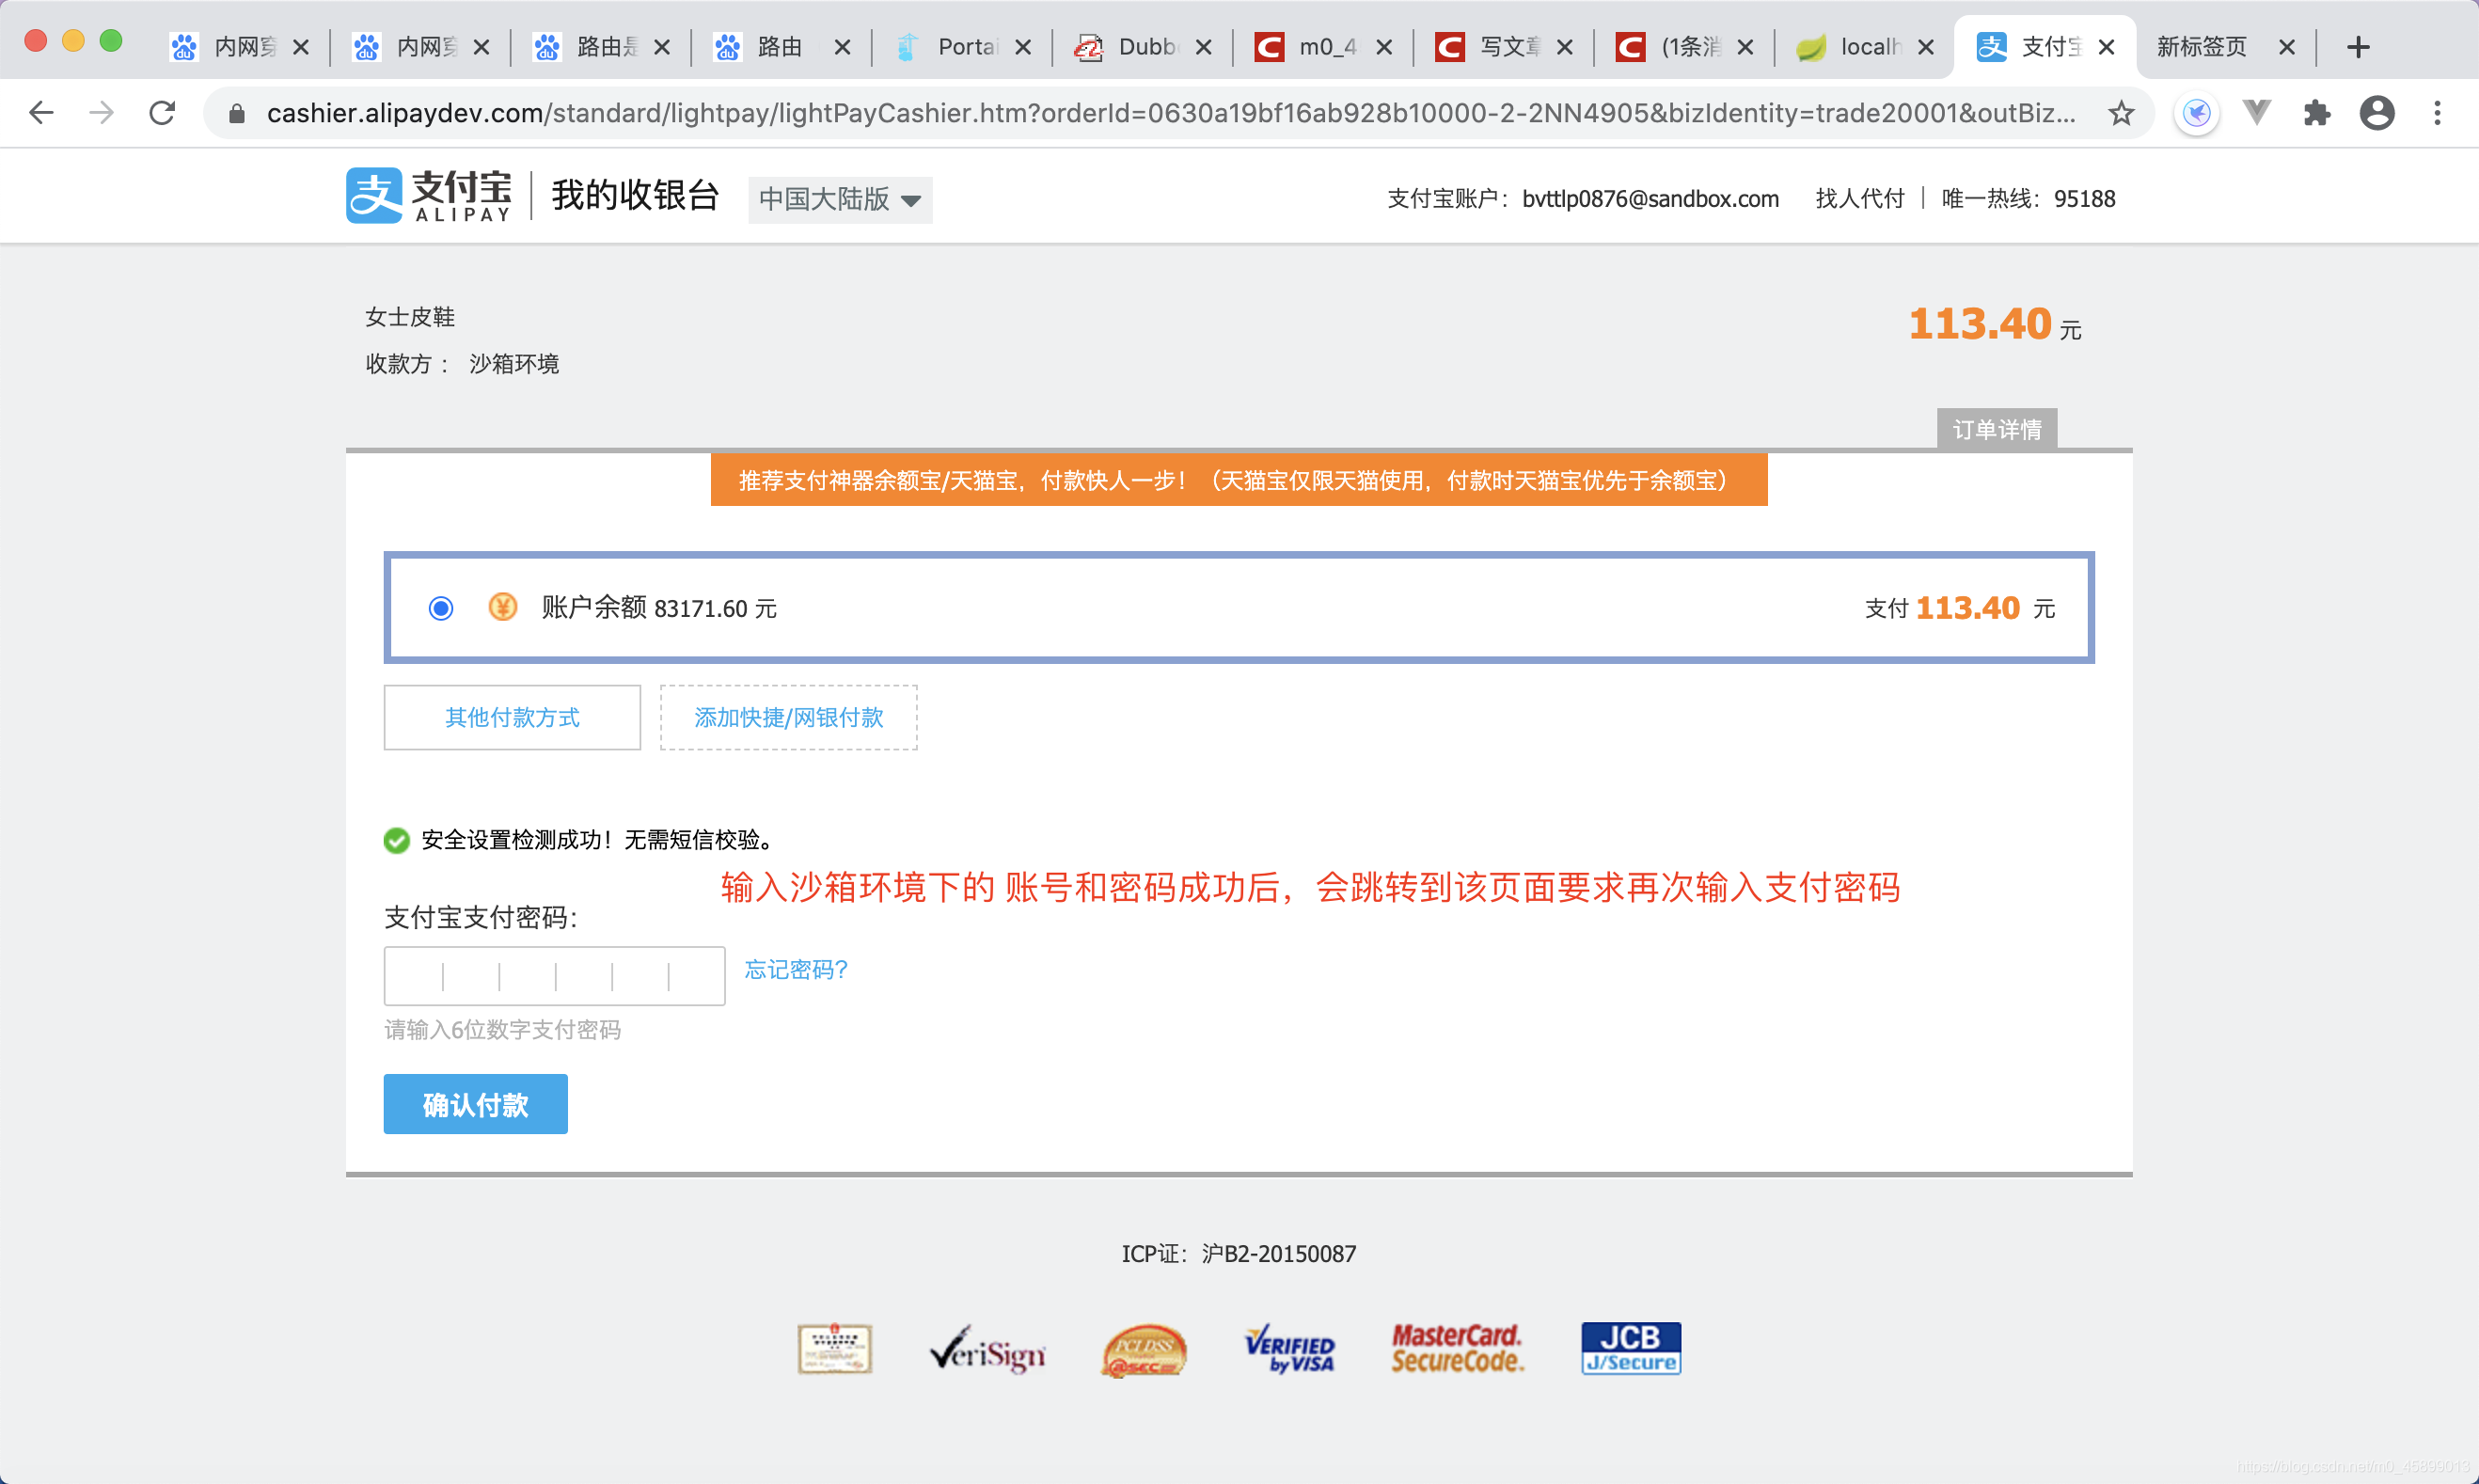Open the Extensions puzzle piece menu

(2317, 113)
